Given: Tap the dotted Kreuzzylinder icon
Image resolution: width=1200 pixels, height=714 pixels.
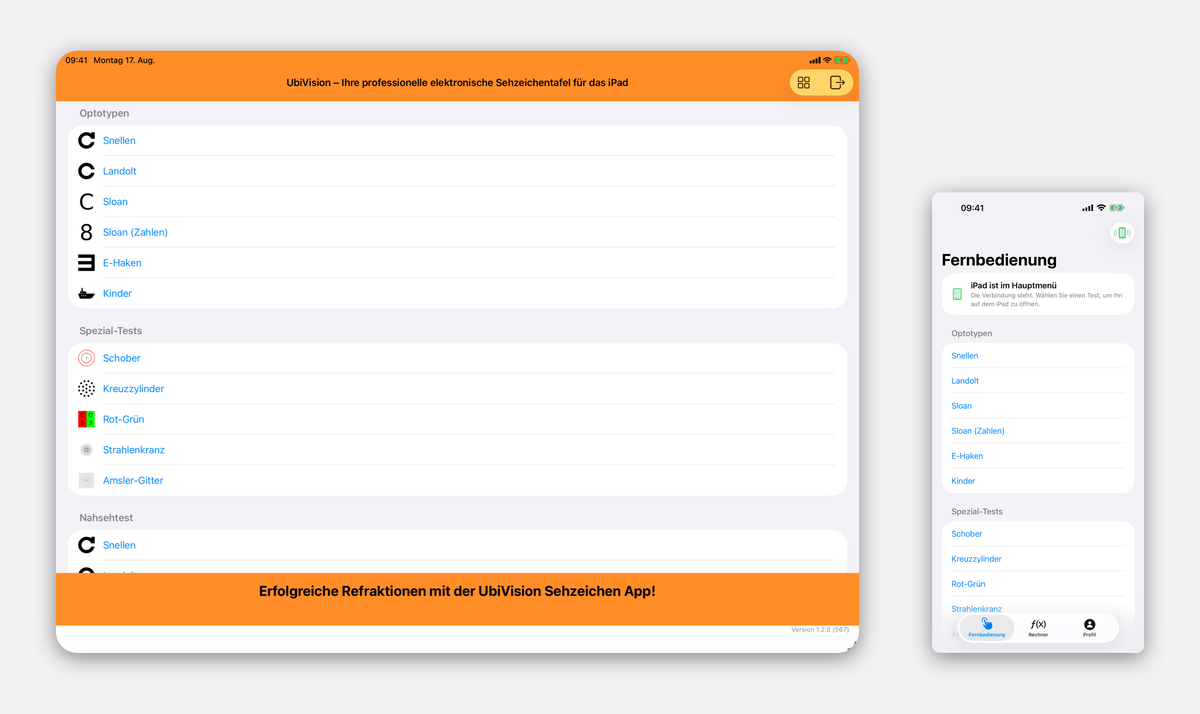Looking at the screenshot, I should (x=87, y=389).
